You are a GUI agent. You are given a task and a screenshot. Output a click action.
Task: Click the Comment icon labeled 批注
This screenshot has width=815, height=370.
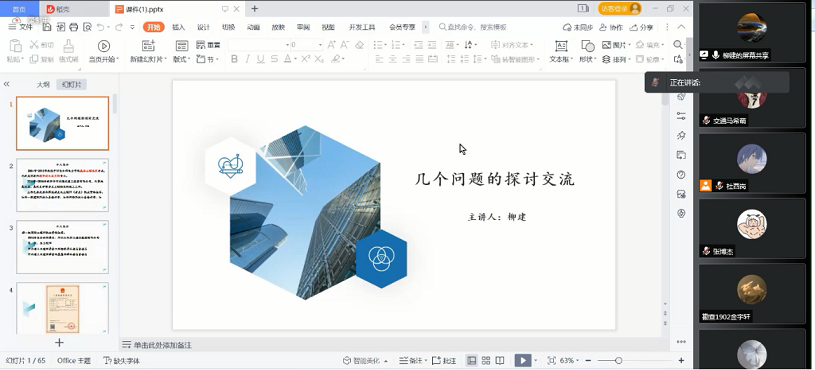pos(444,361)
